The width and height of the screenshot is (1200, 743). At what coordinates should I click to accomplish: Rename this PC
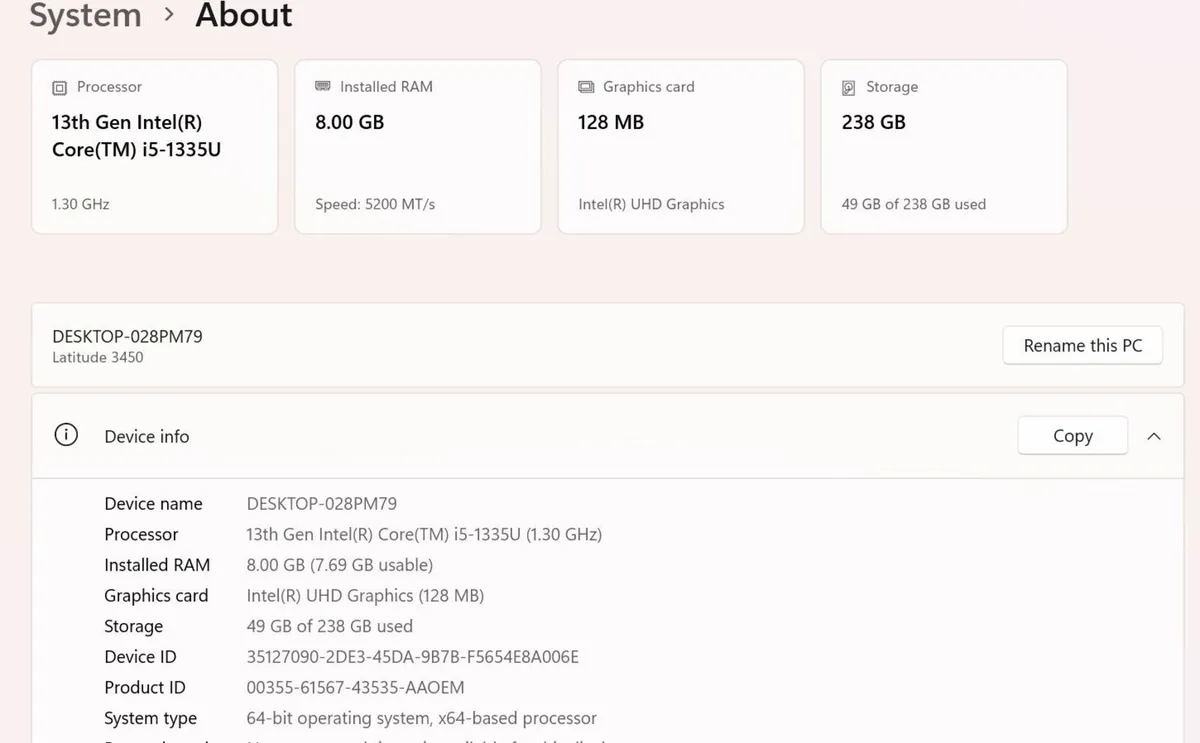(1082, 345)
